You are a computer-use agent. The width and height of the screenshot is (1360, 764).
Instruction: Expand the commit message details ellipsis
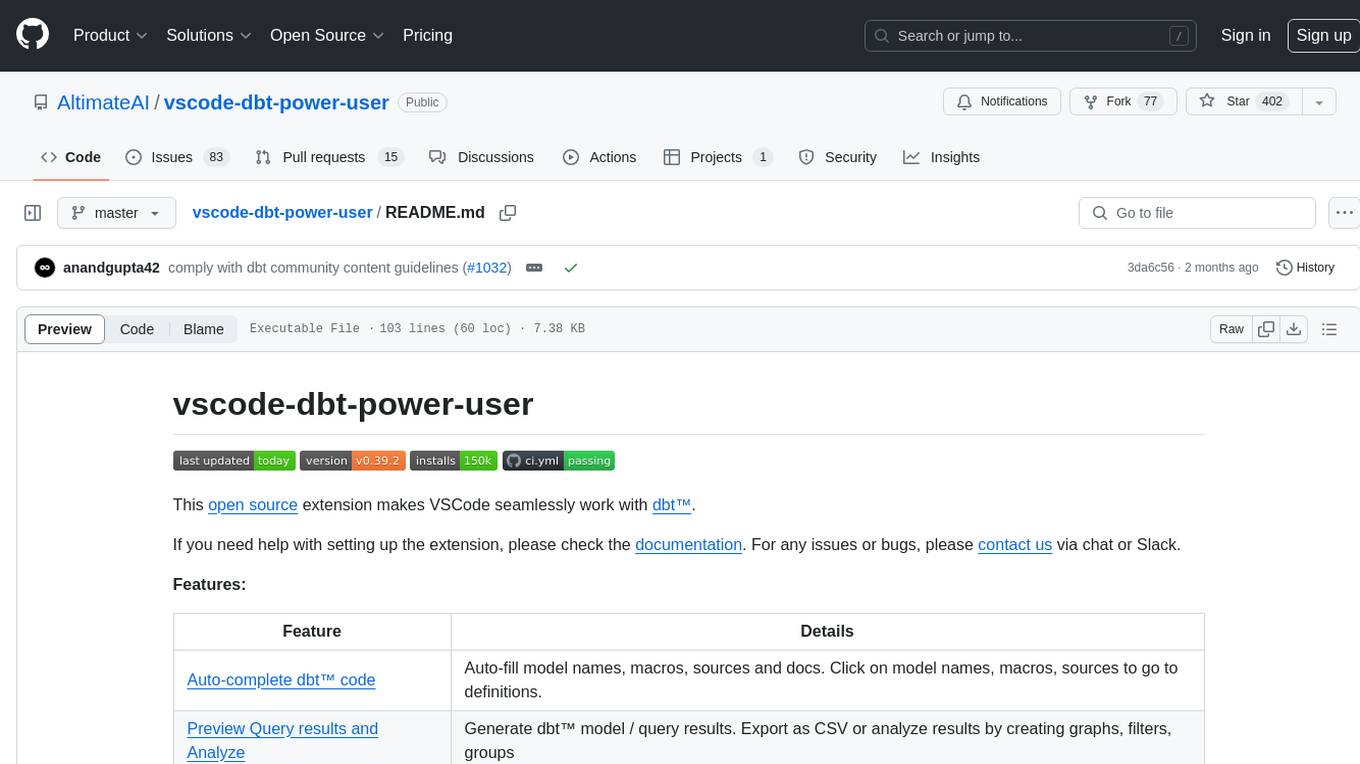coord(534,268)
